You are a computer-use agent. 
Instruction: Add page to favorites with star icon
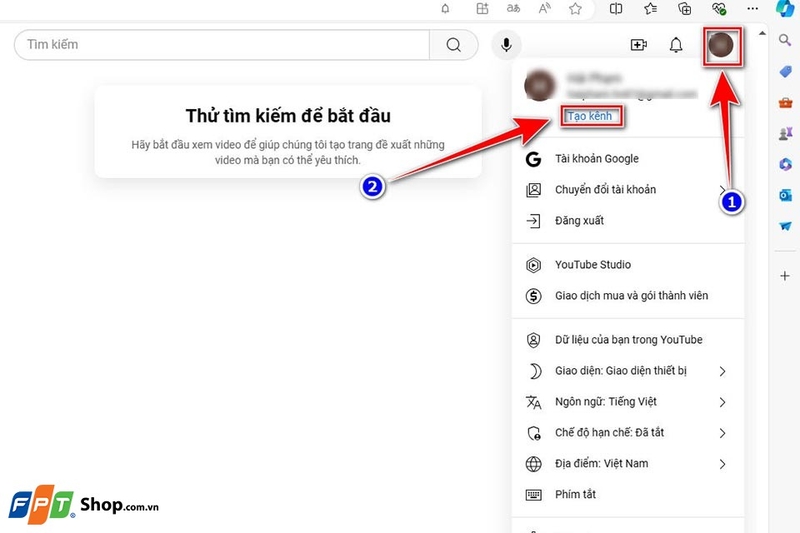click(x=576, y=9)
